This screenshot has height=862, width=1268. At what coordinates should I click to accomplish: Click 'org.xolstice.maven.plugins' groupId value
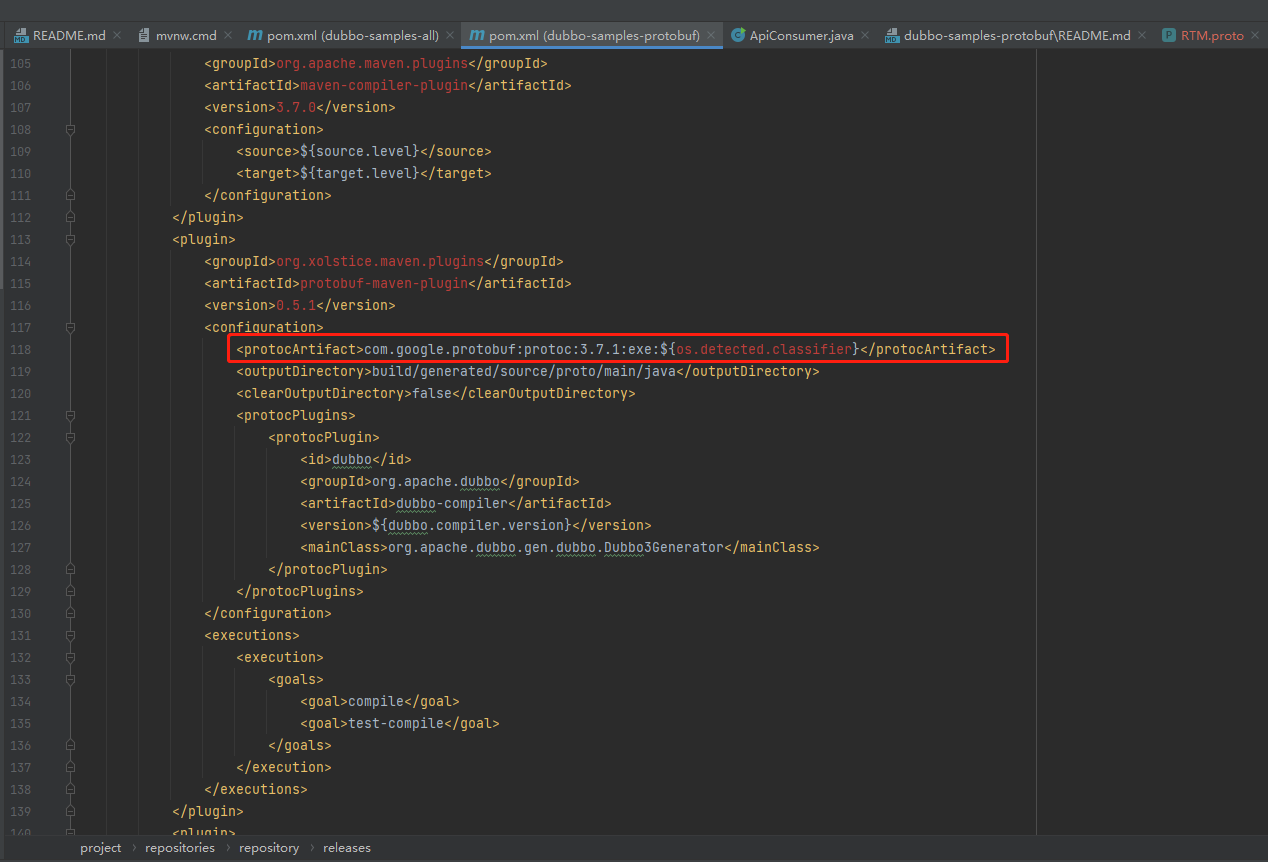[380, 261]
